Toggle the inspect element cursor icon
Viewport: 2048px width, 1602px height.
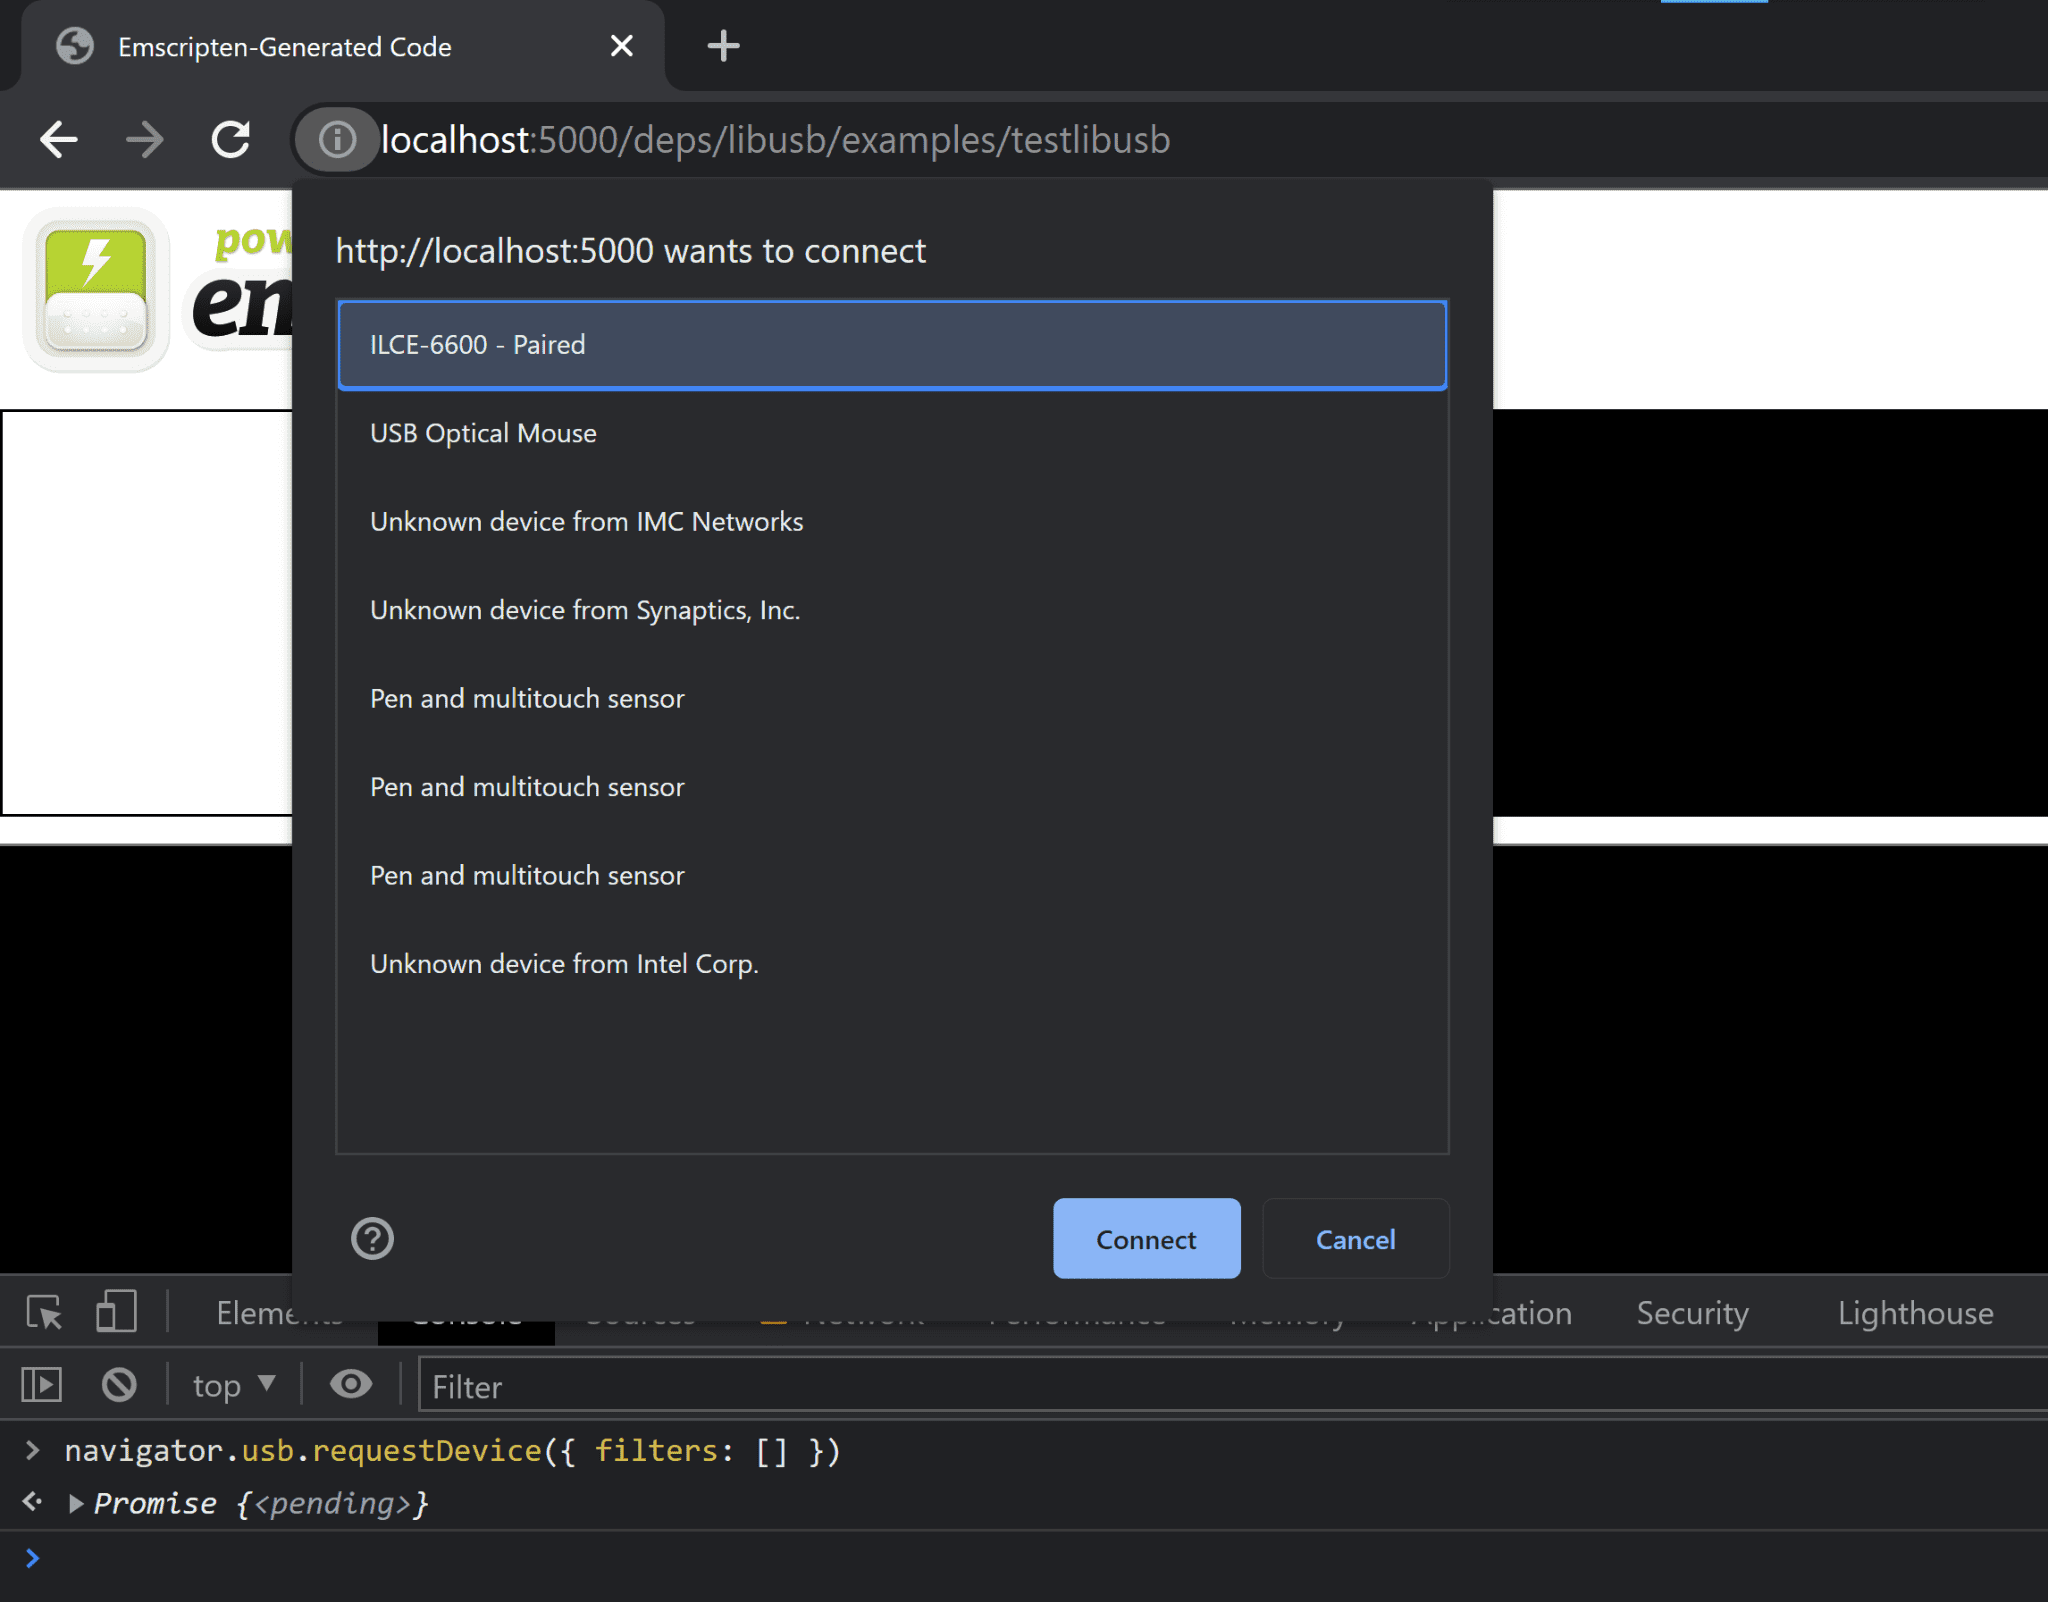(47, 1311)
